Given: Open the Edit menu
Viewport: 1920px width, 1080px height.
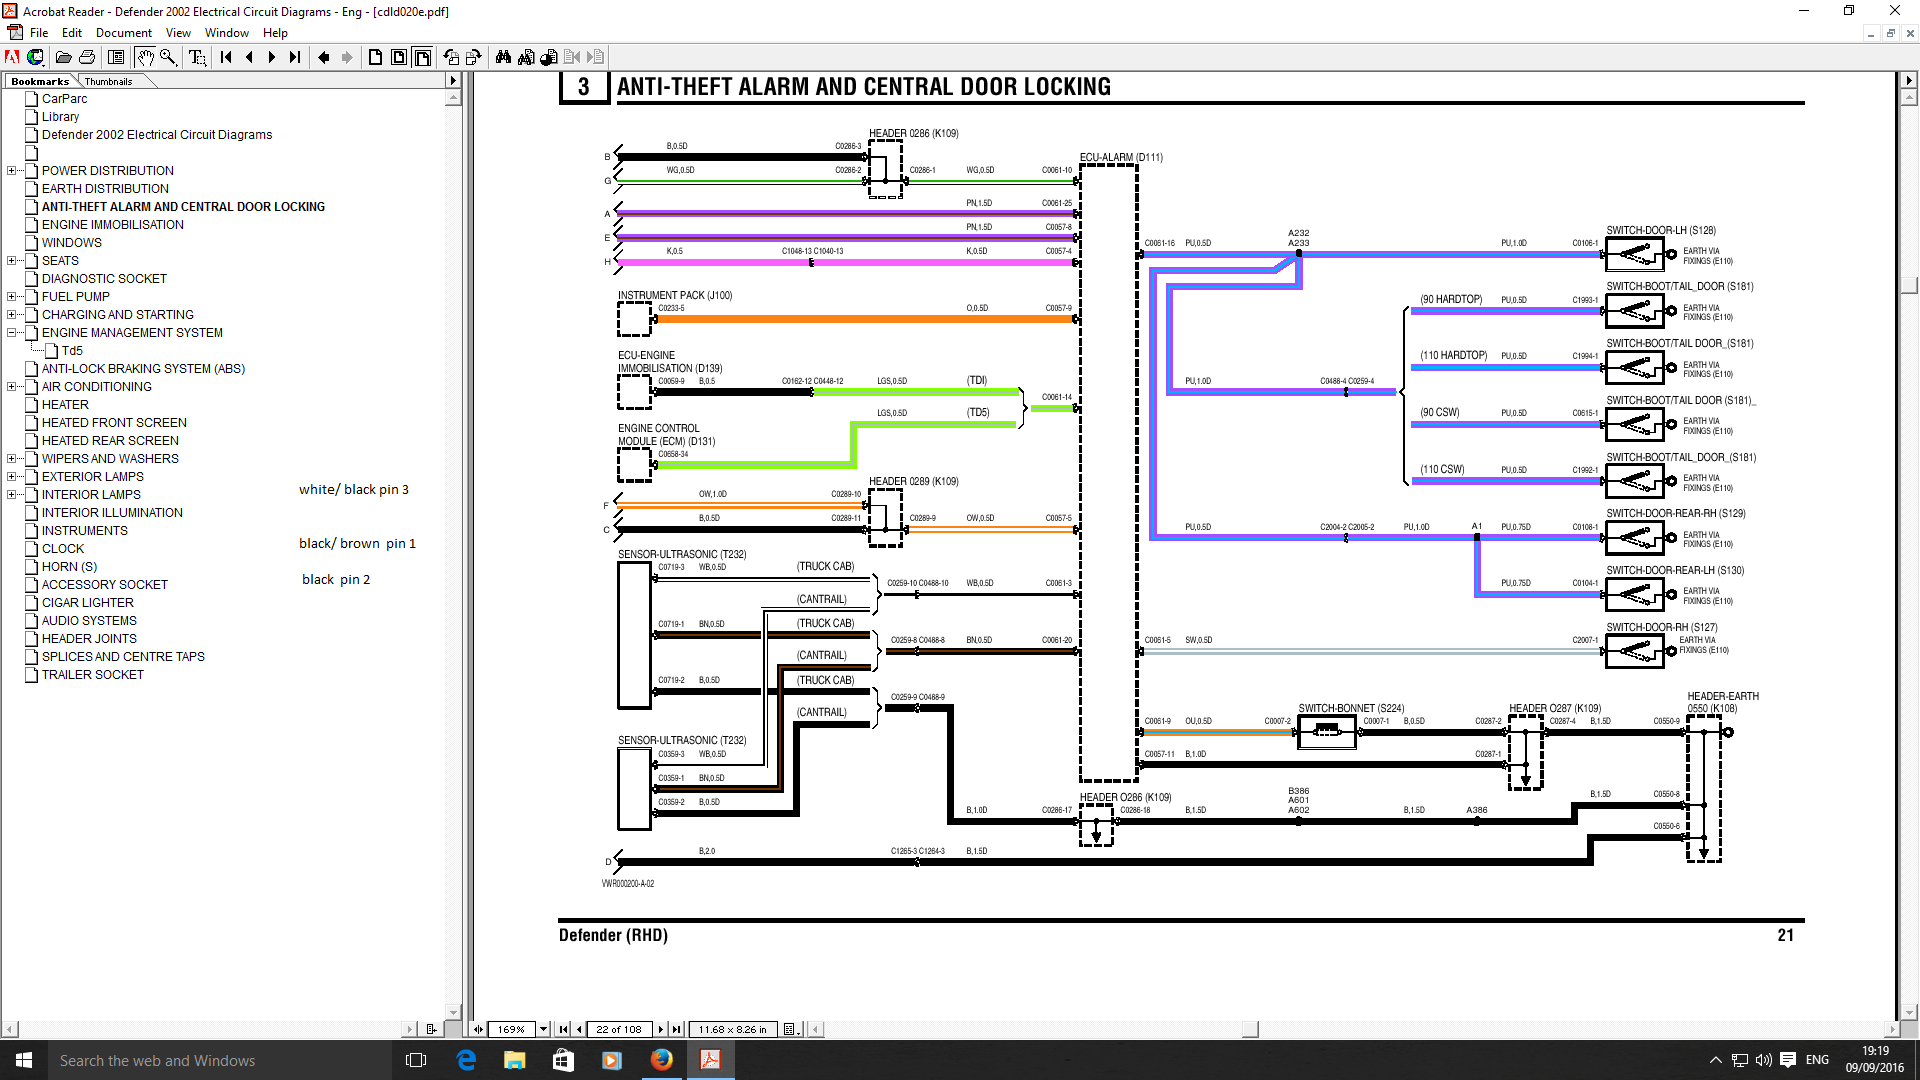Looking at the screenshot, I should pyautogui.click(x=72, y=33).
